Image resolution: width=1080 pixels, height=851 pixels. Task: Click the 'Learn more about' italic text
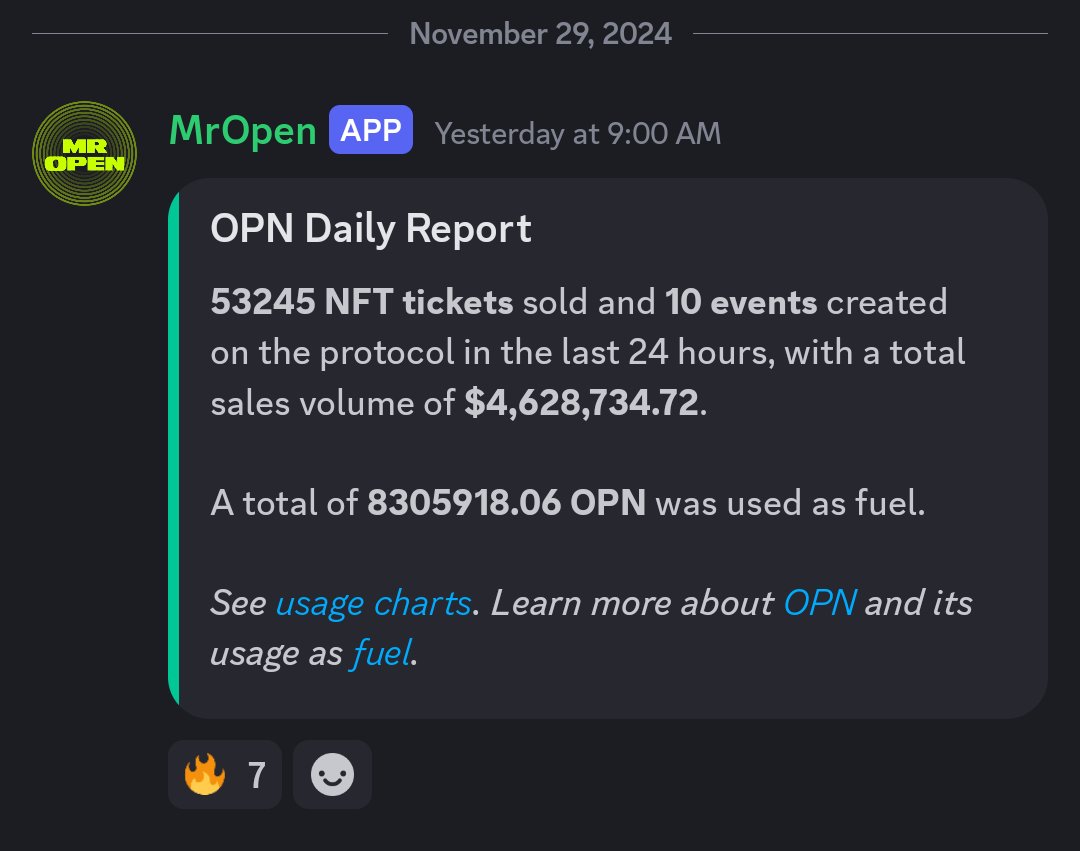coord(632,603)
